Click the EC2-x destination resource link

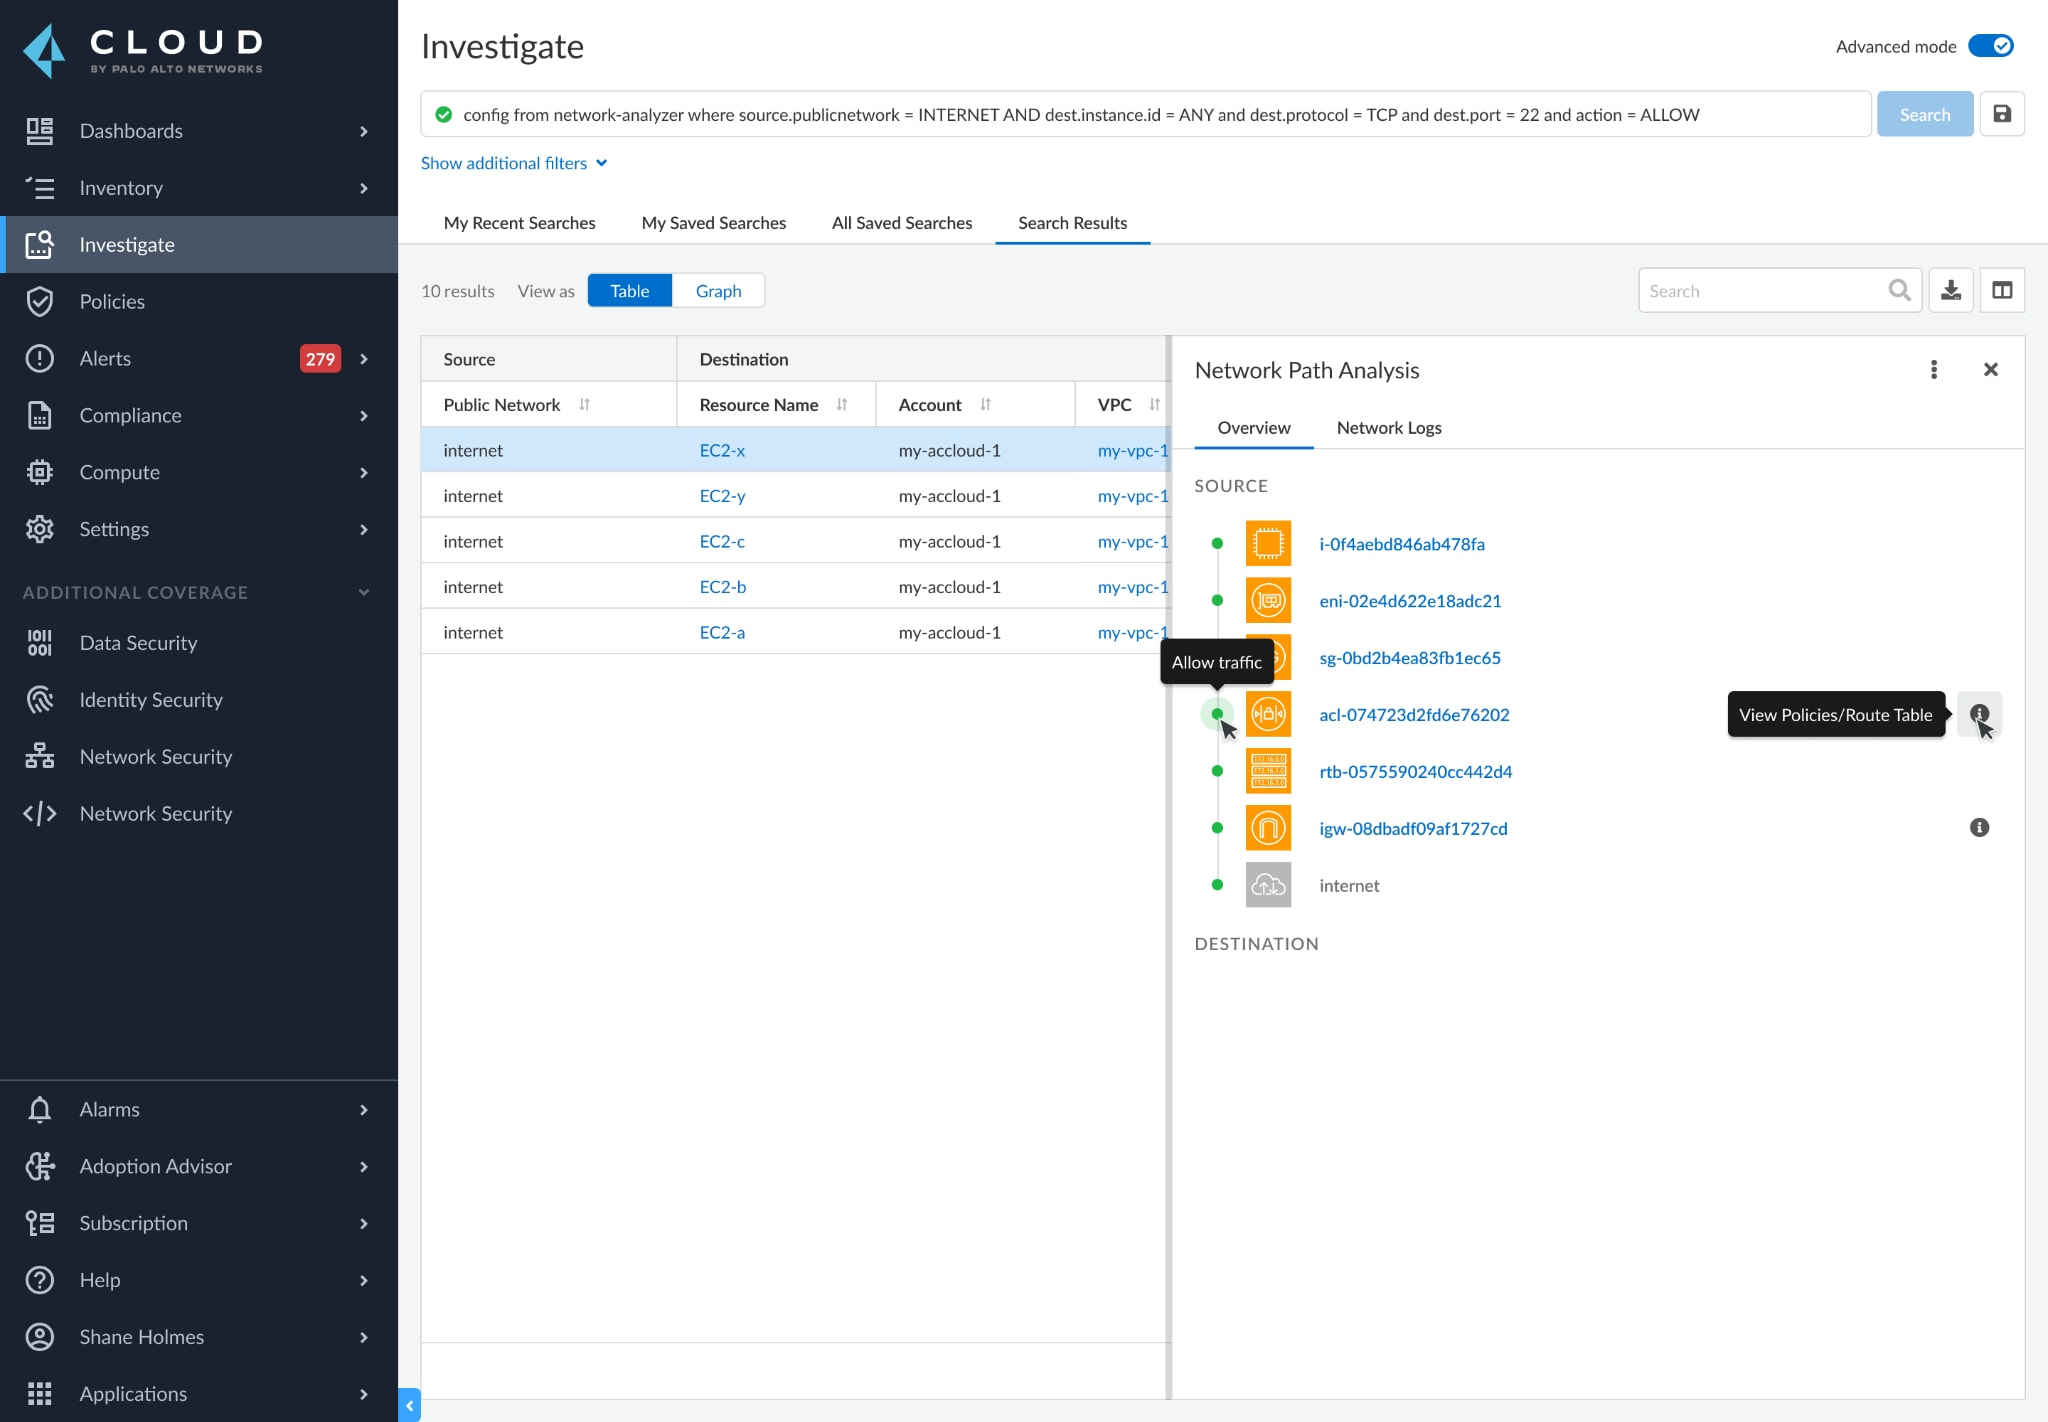coord(722,448)
